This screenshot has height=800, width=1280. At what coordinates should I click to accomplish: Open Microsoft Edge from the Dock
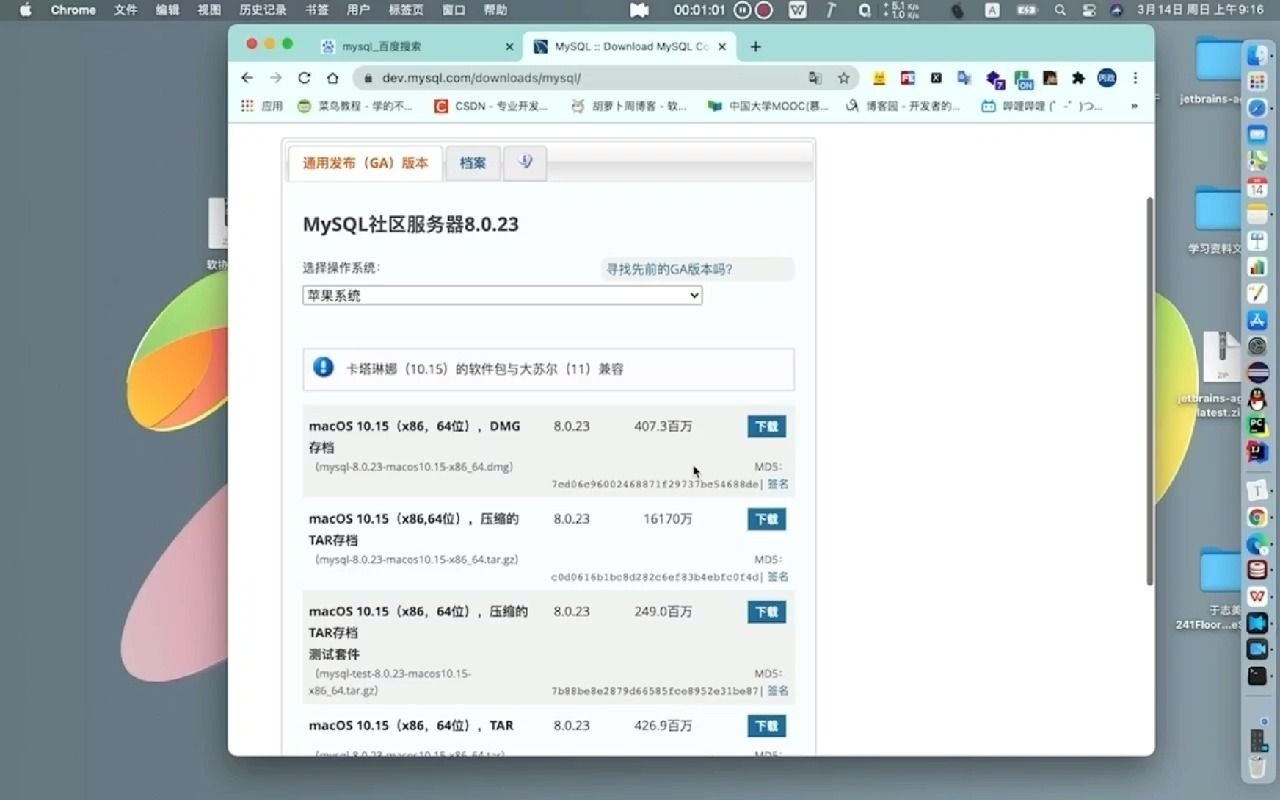(x=1257, y=544)
